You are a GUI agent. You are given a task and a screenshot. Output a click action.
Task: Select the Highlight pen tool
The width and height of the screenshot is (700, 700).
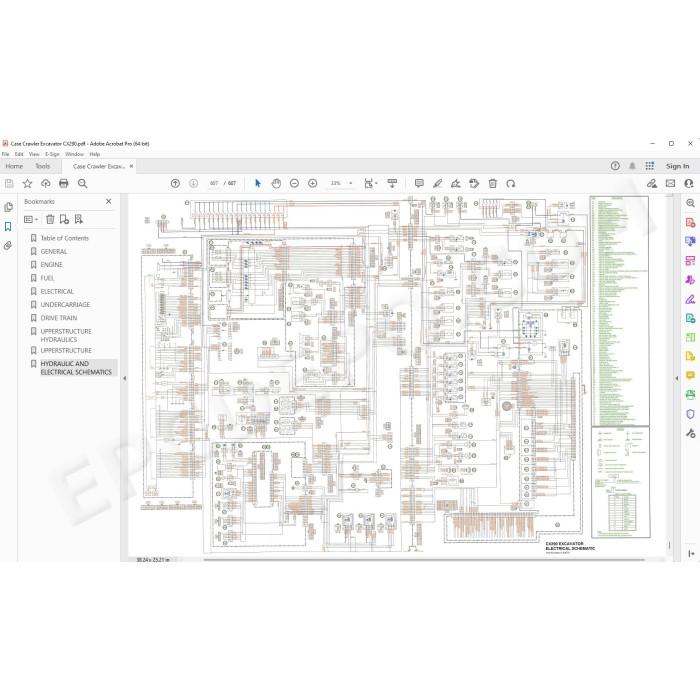(438, 183)
